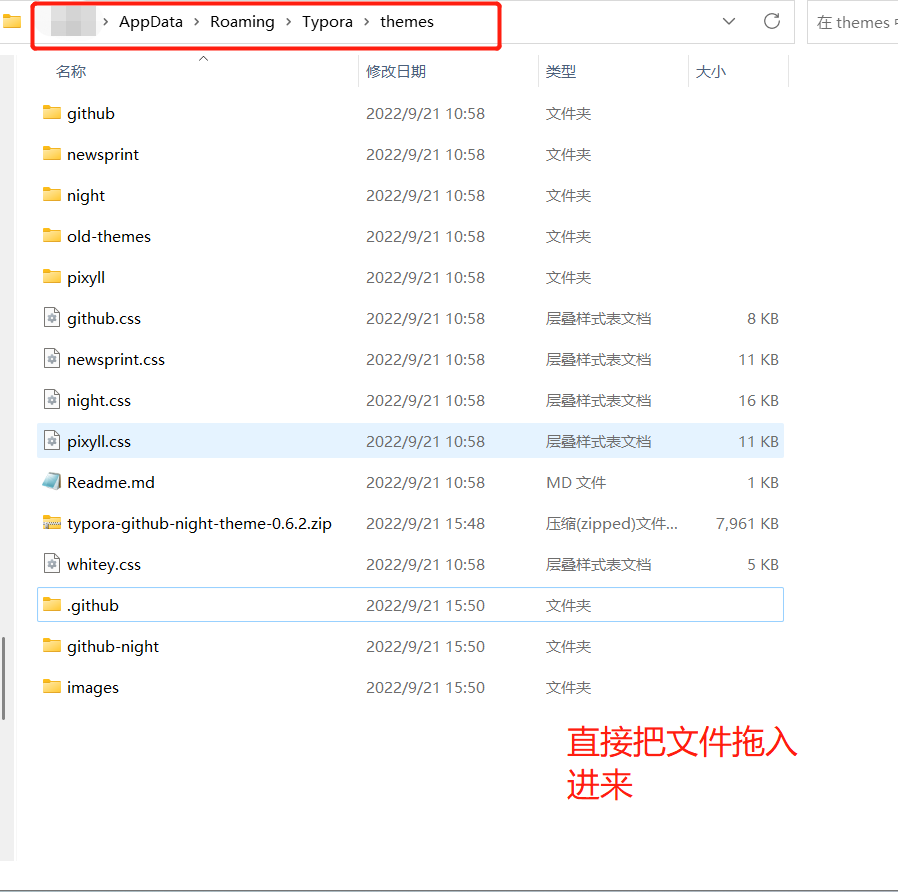
Task: Click the date cell of images folder
Action: point(426,687)
